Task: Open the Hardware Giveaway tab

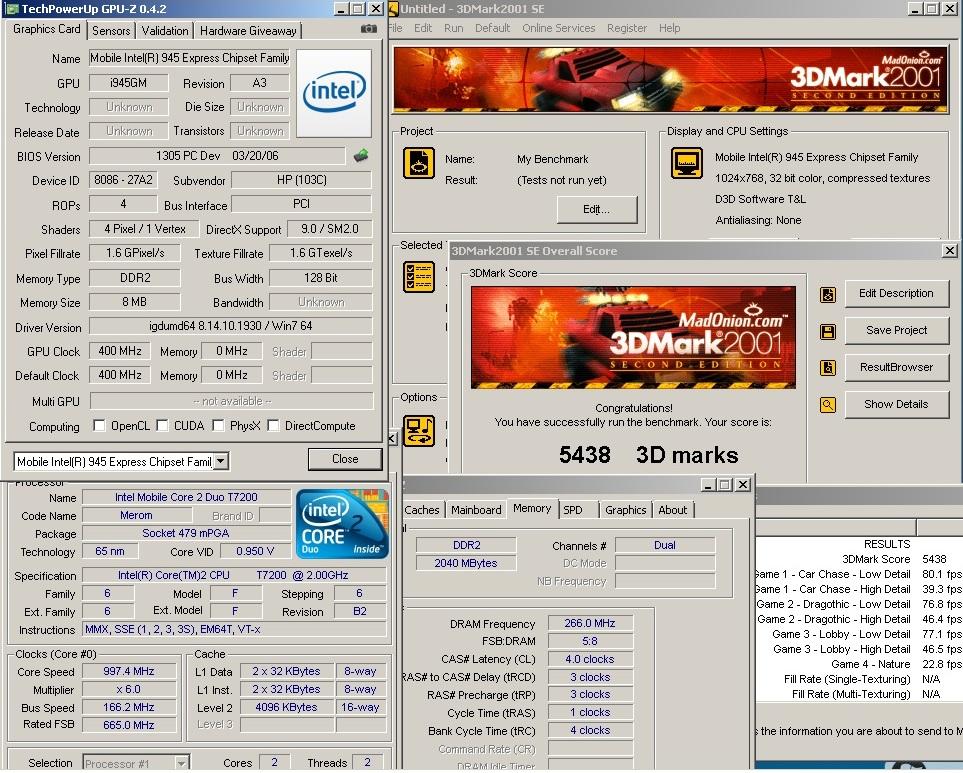Action: pos(248,31)
